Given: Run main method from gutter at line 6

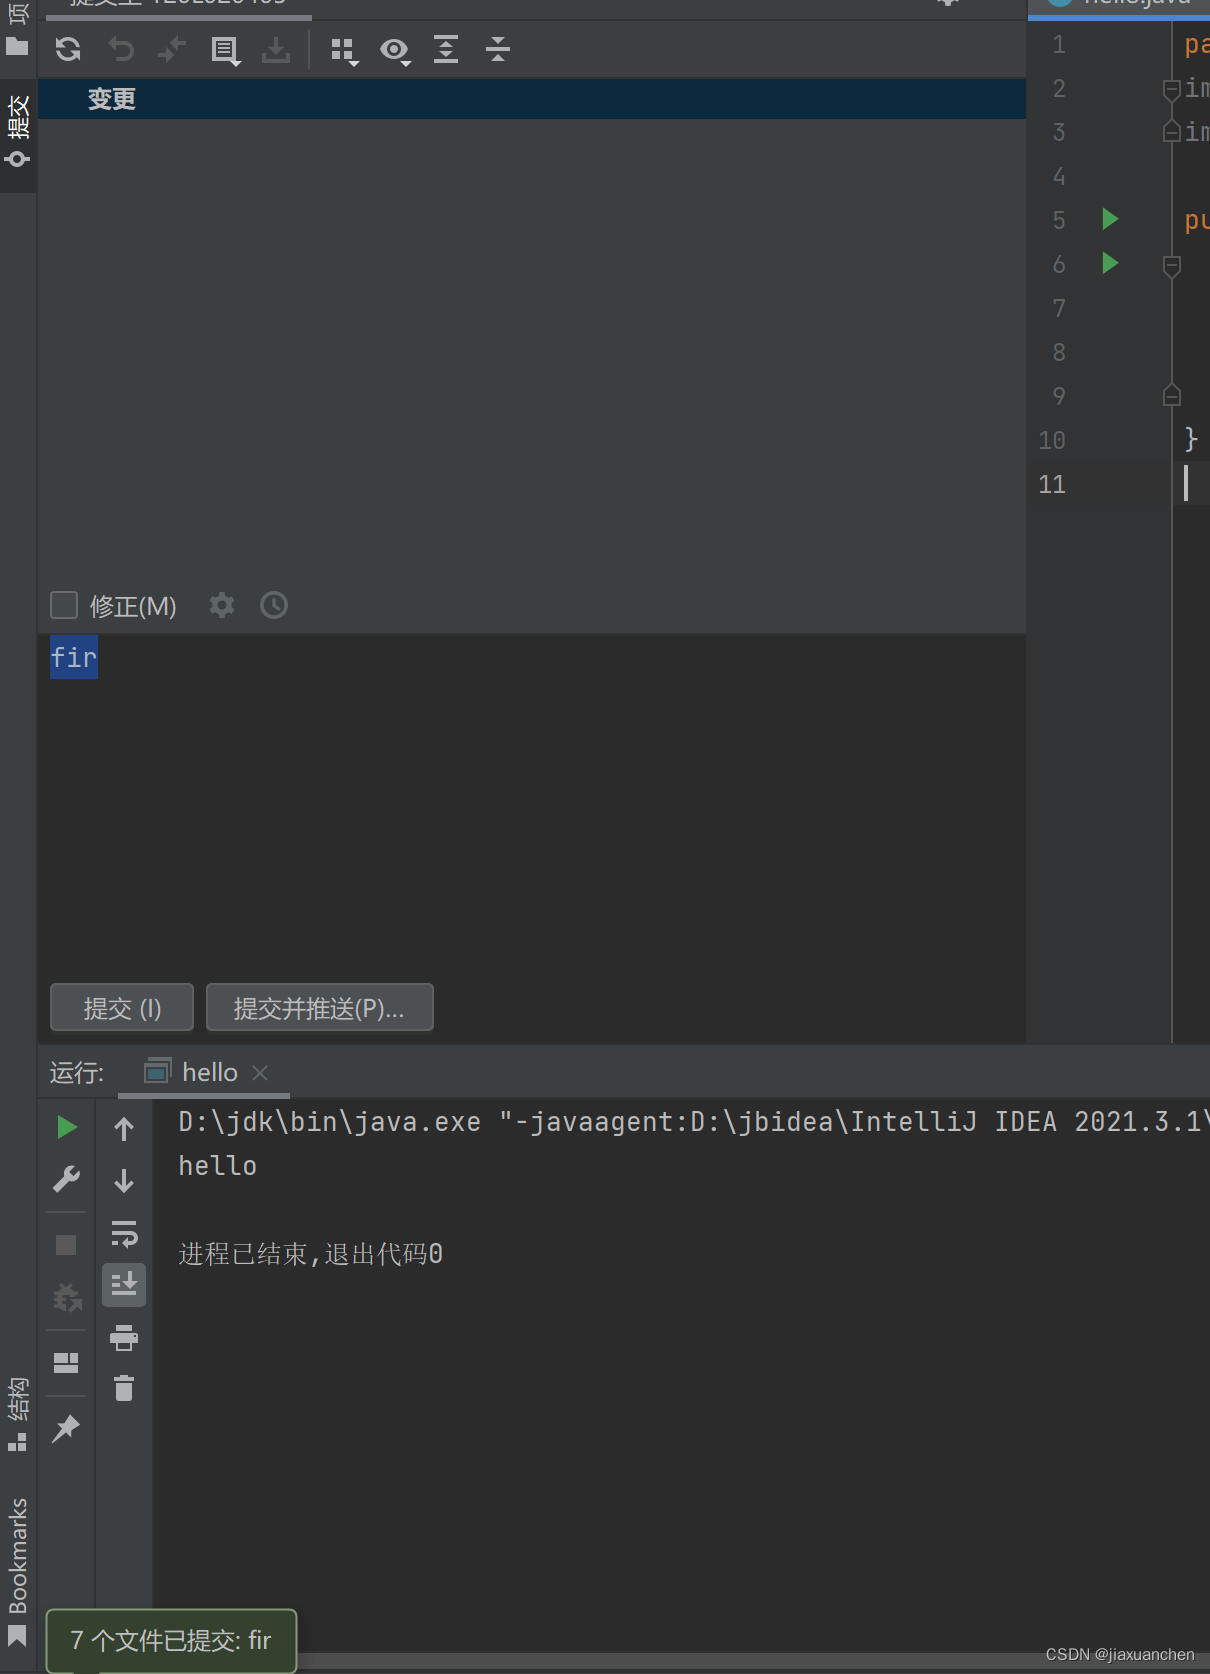Looking at the screenshot, I should click(1110, 263).
